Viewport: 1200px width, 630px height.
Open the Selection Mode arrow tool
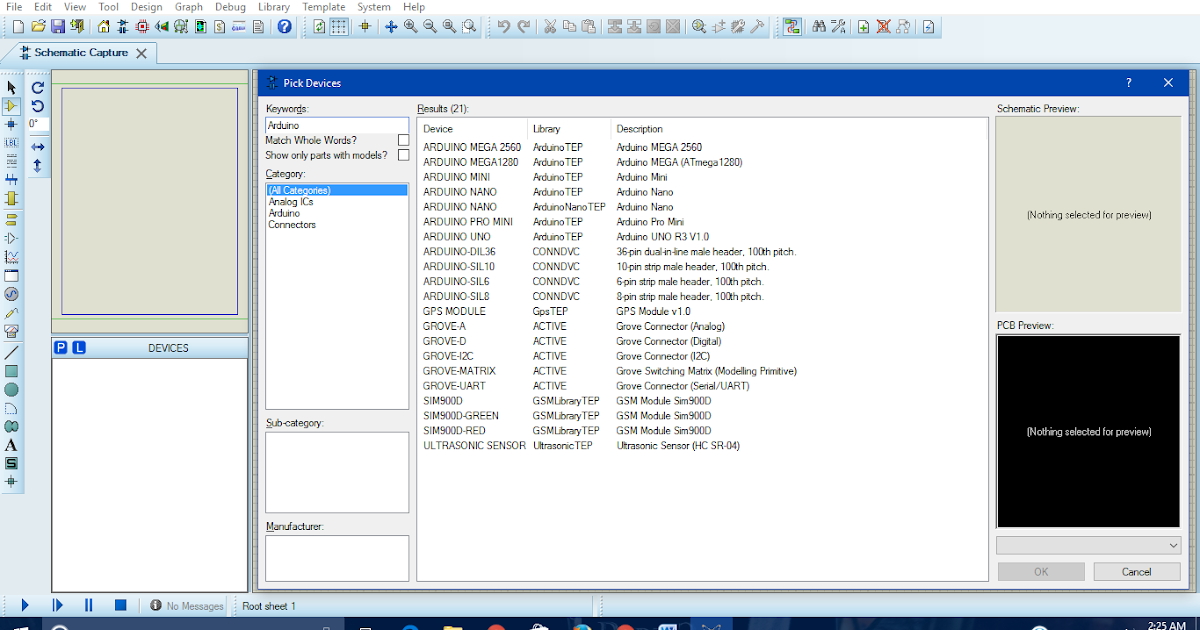[10, 88]
